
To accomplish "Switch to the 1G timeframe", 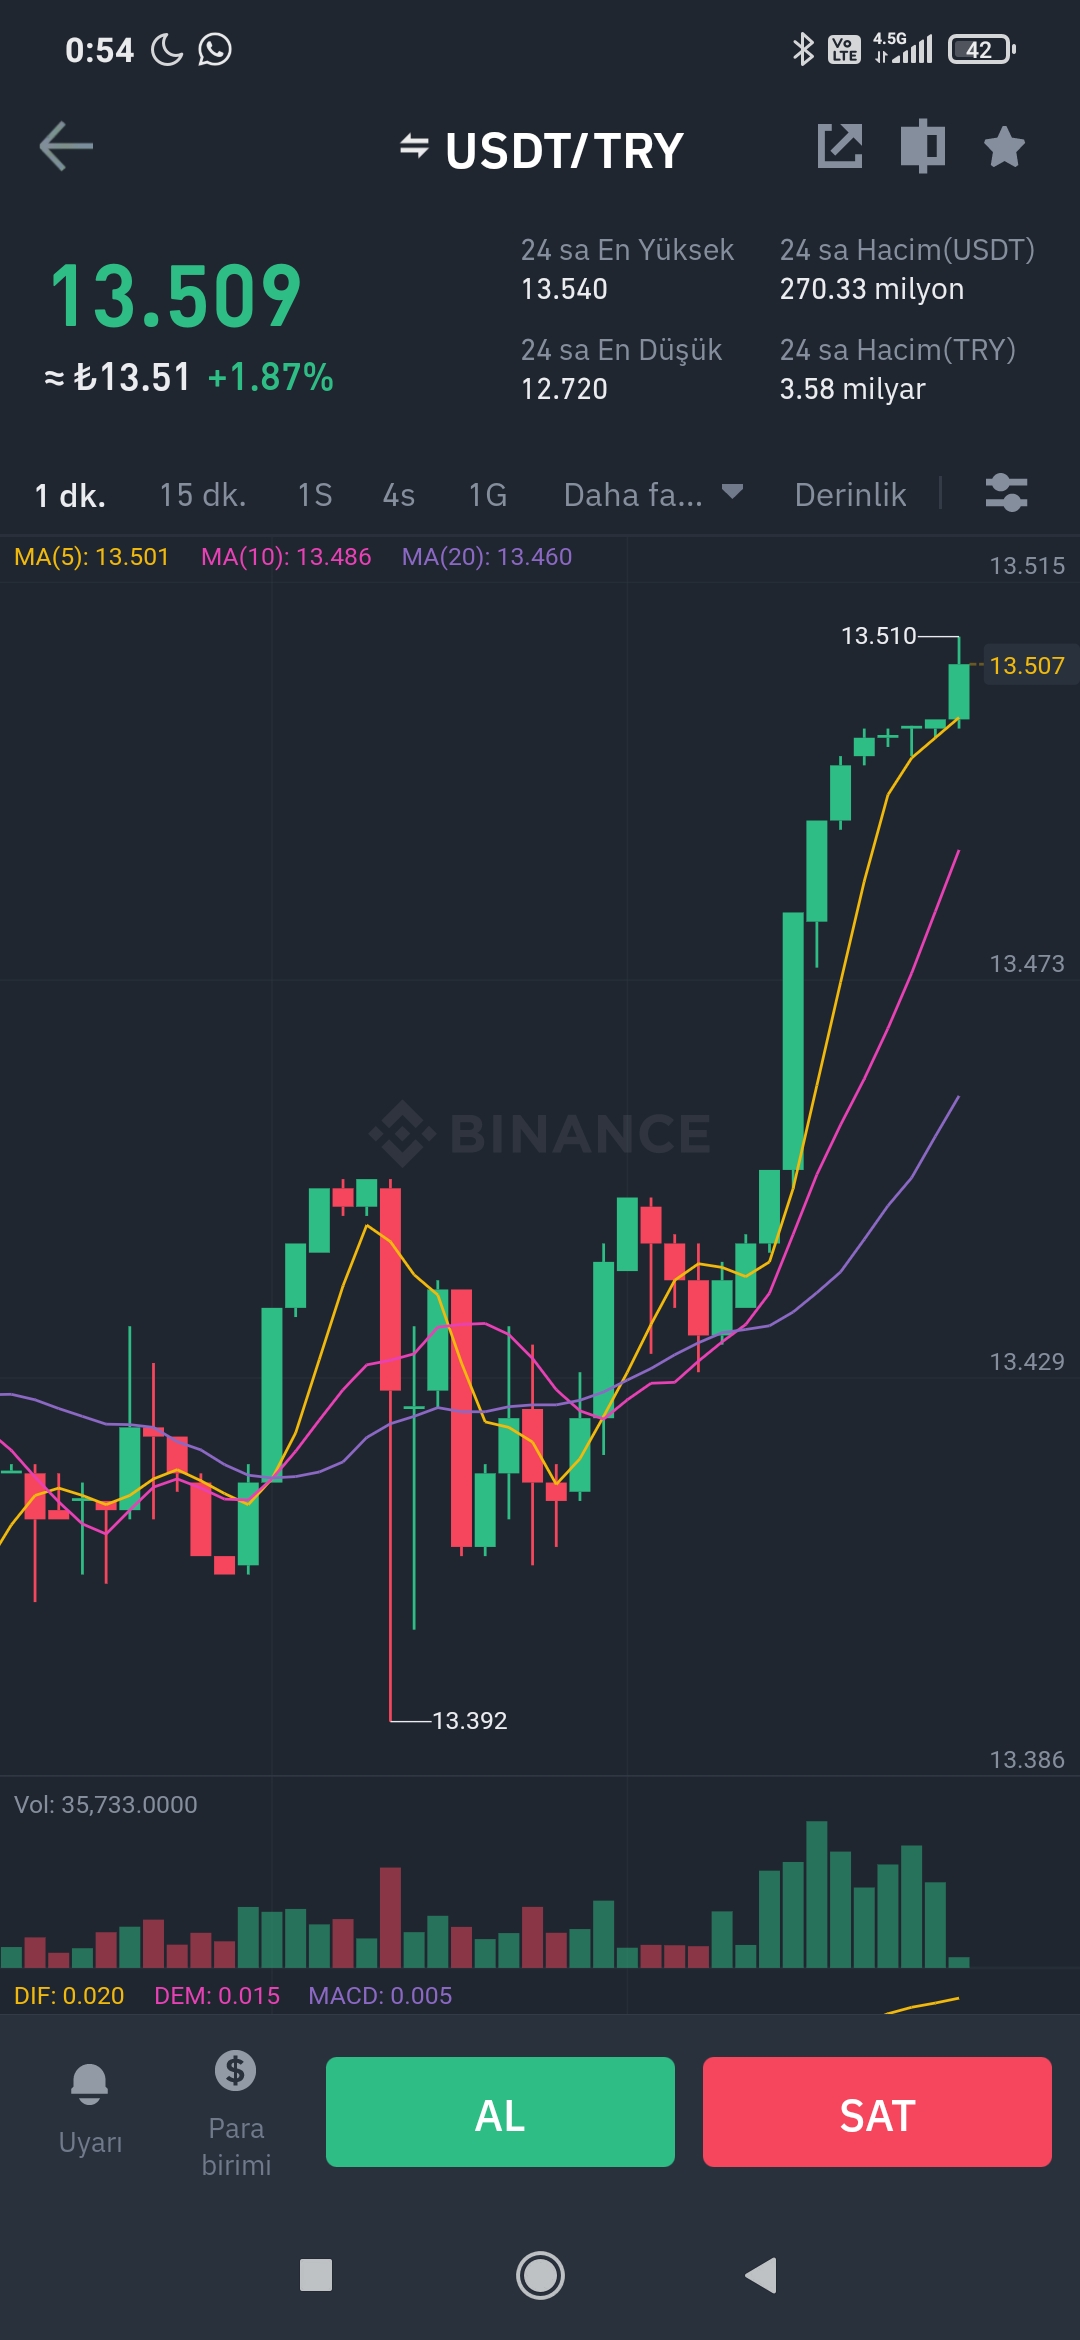I will pos(488,495).
